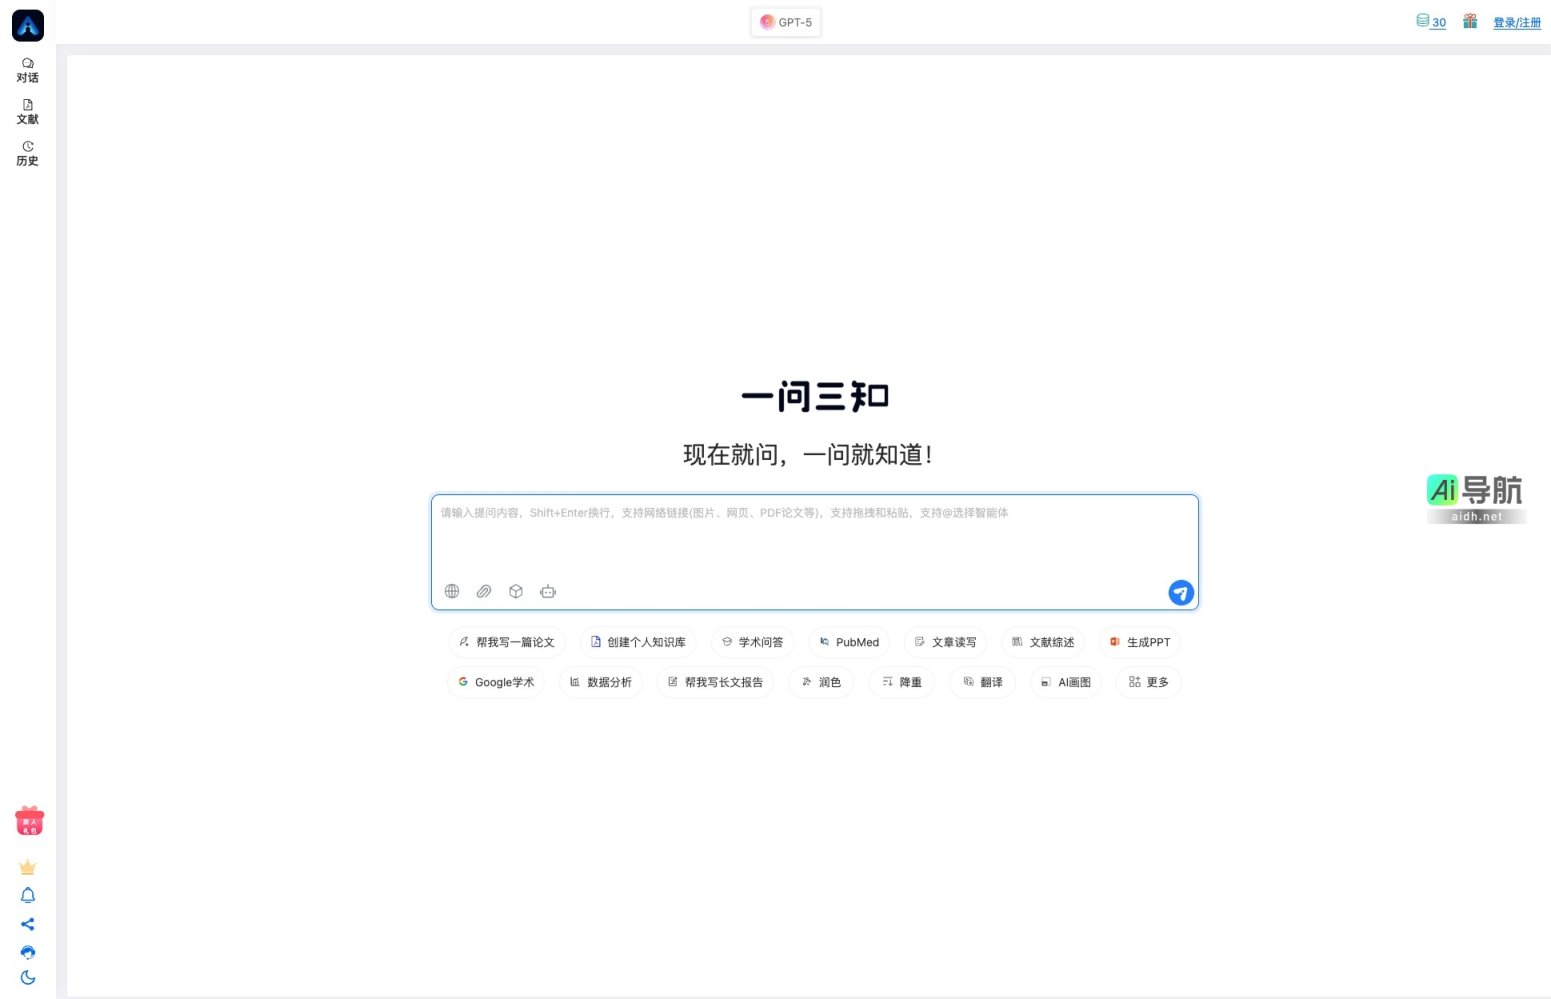Open customer service via the headset icon
The width and height of the screenshot is (1551, 999).
(28, 952)
